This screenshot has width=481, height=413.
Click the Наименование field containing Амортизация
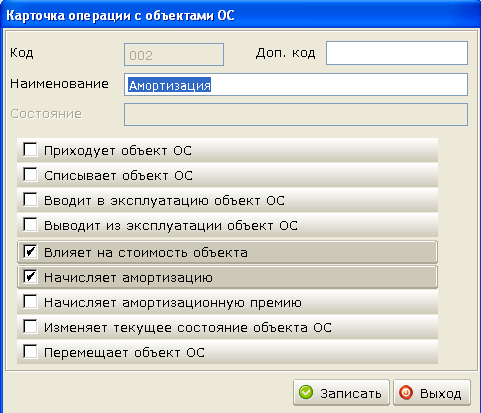pyautogui.click(x=296, y=85)
